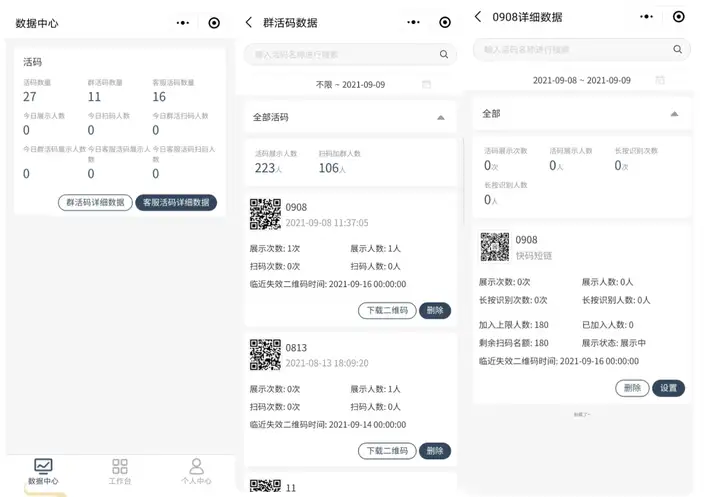Click the 活码 section heading
The image size is (720, 497).
pos(32,62)
